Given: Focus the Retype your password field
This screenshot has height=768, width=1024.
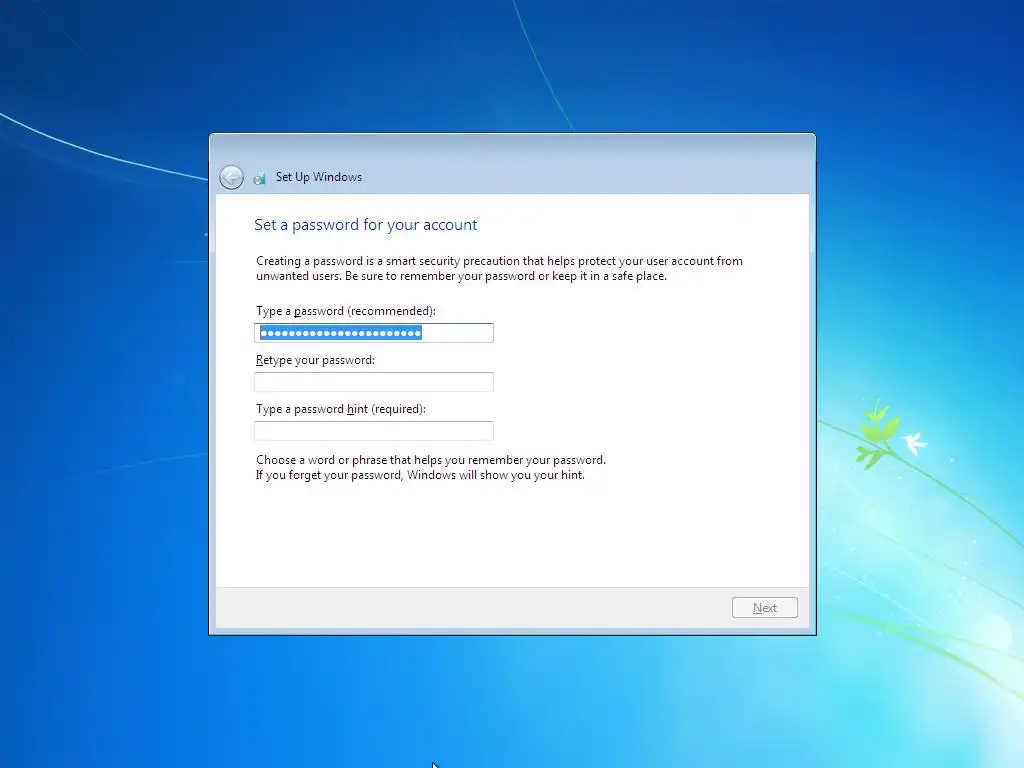Looking at the screenshot, I should pyautogui.click(x=374, y=382).
